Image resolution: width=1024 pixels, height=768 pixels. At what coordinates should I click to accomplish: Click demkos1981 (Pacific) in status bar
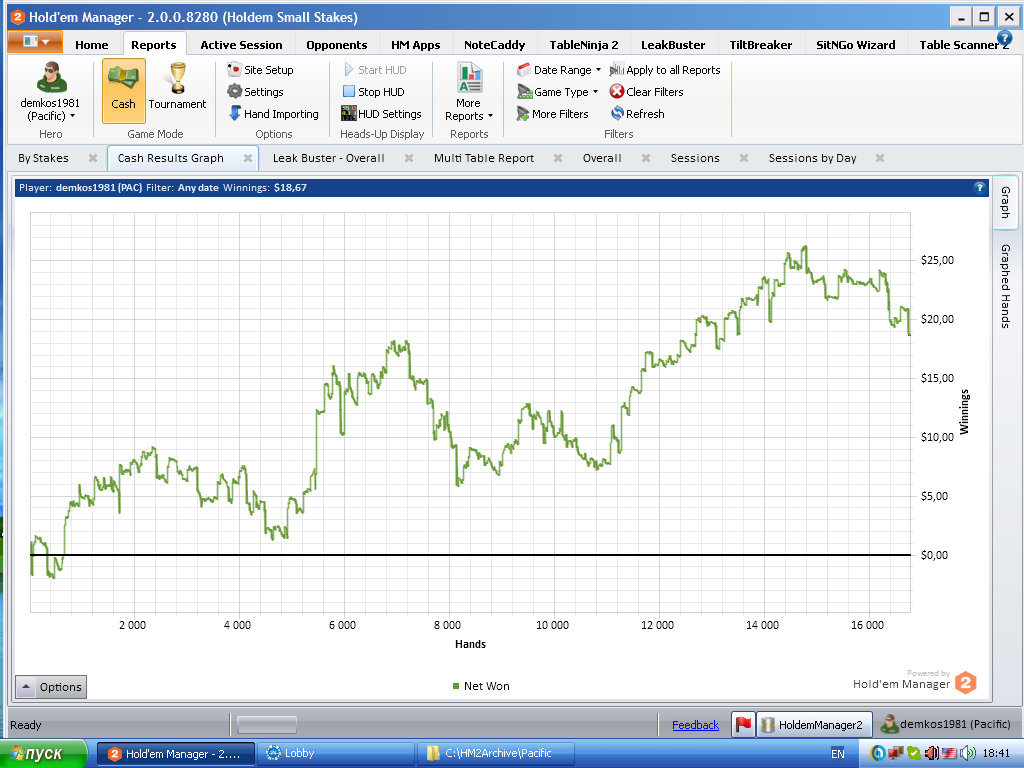point(946,724)
